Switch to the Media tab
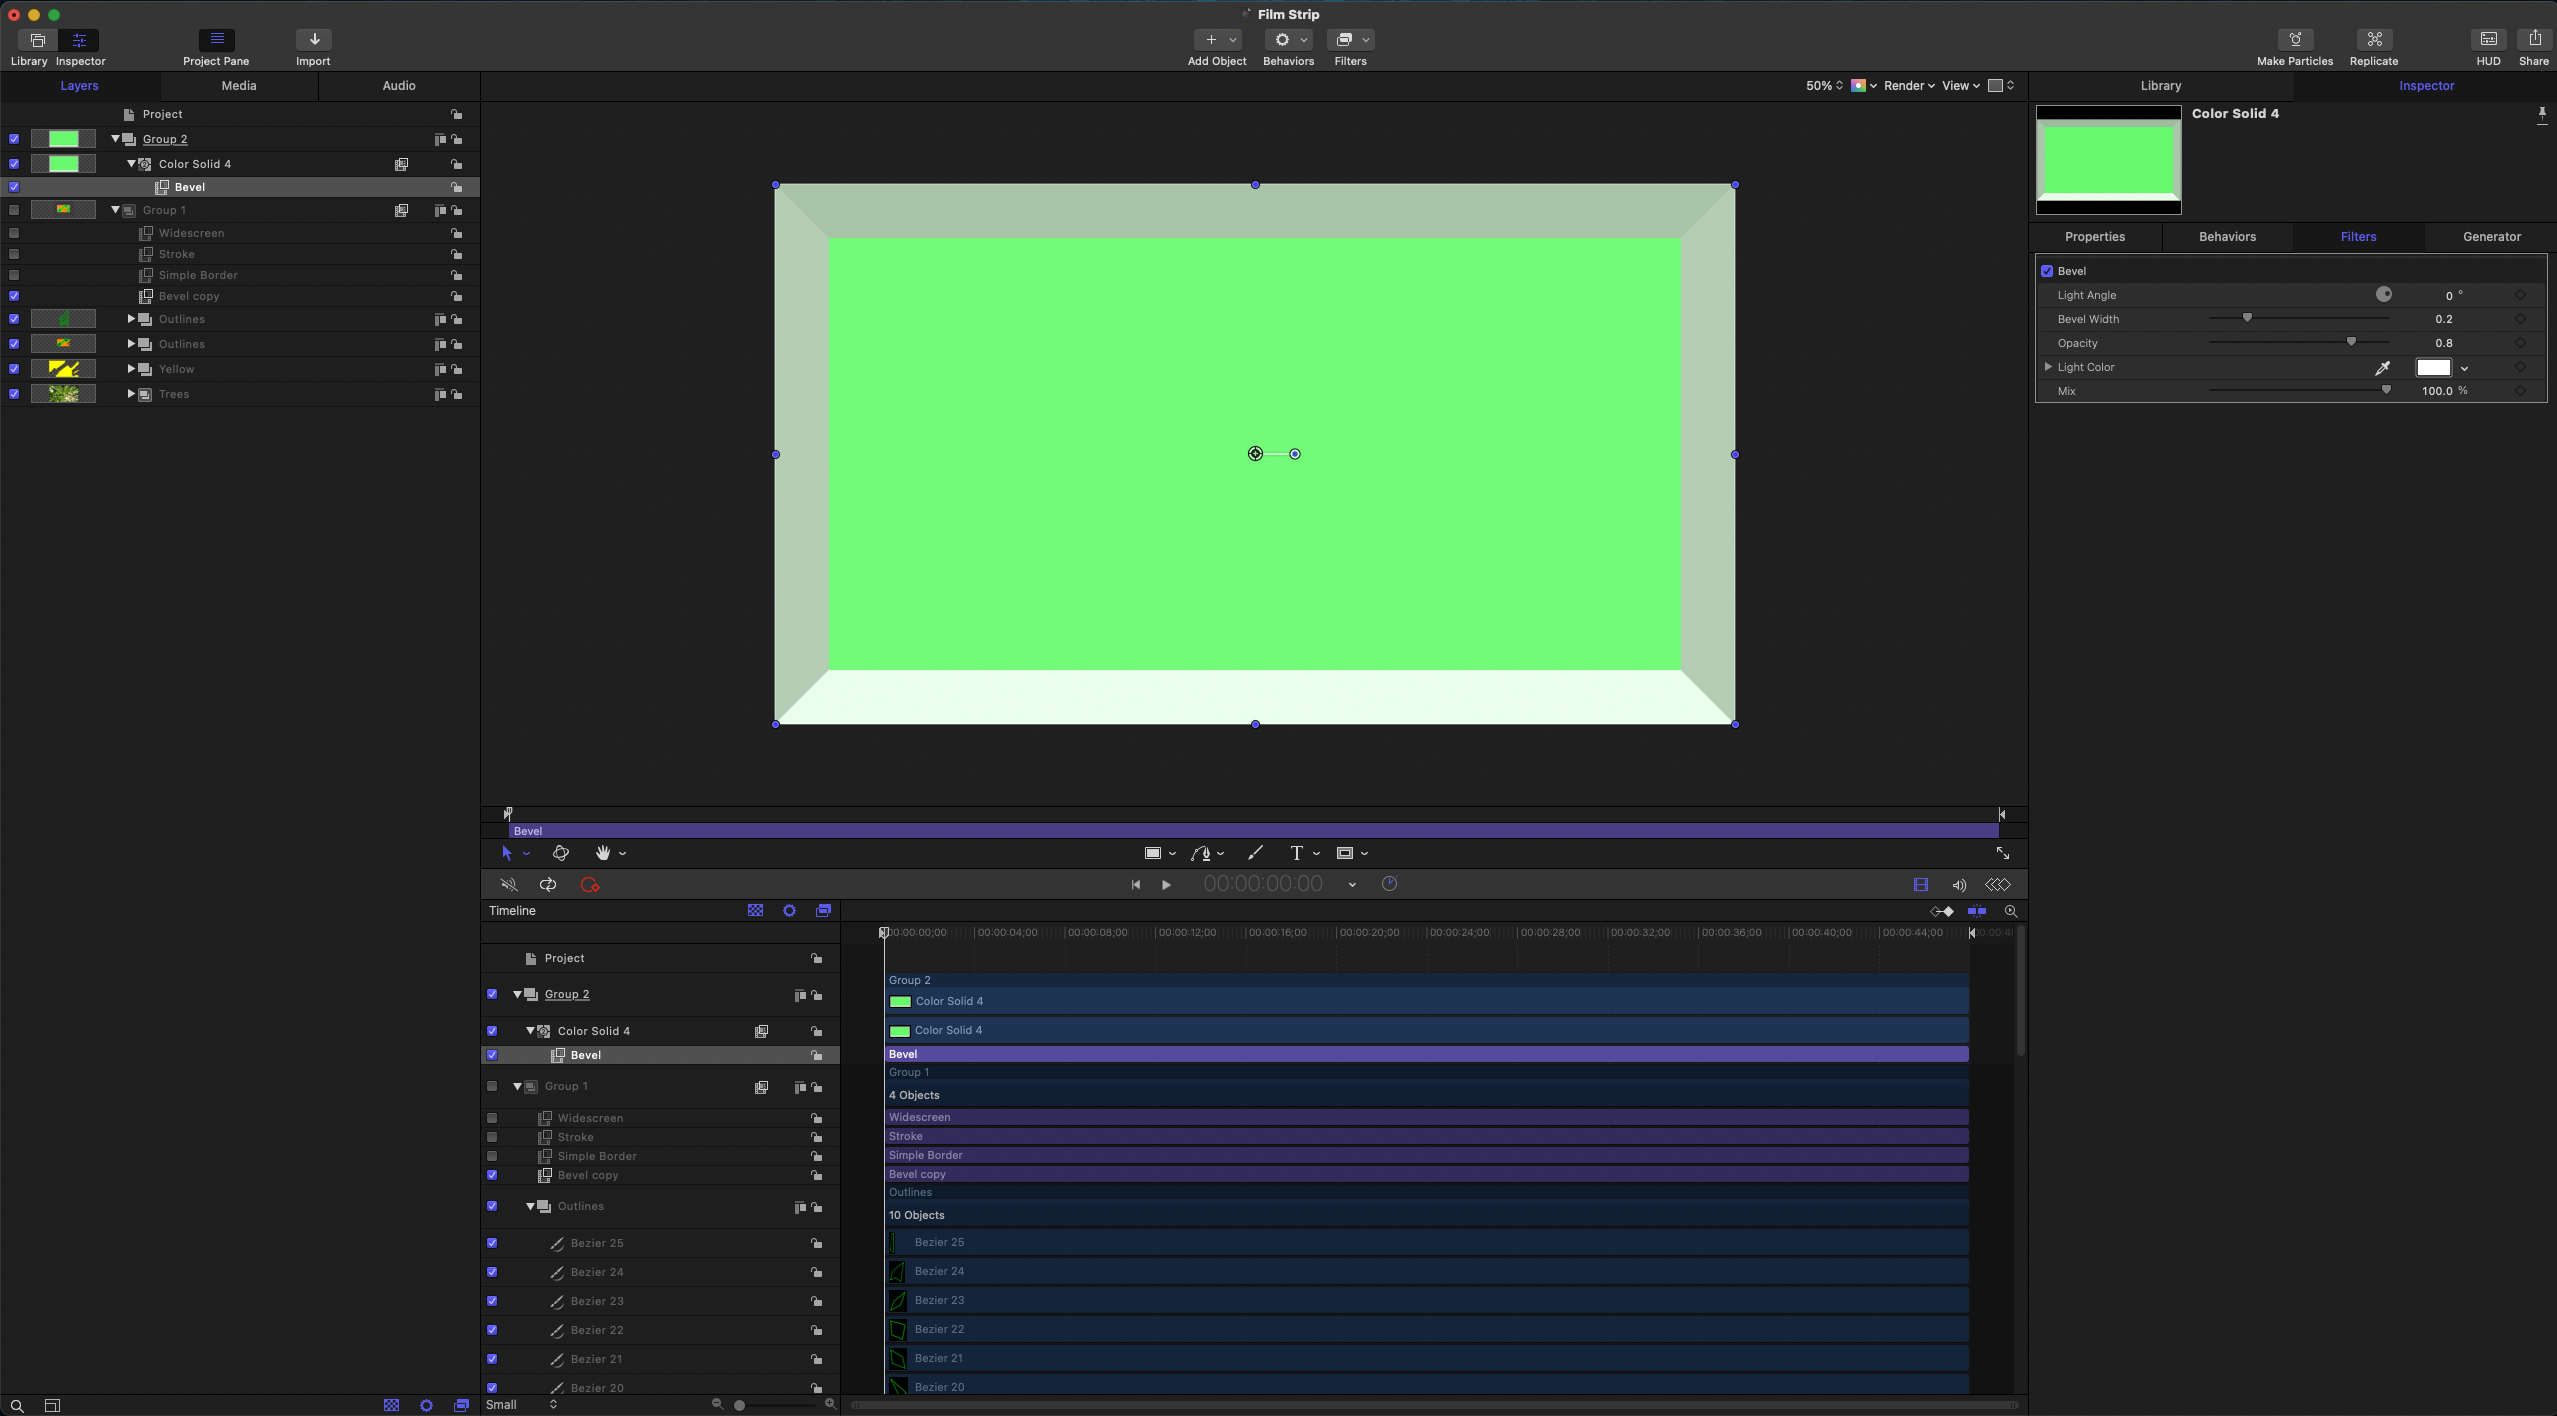The height and width of the screenshot is (1416, 2557). pyautogui.click(x=239, y=86)
